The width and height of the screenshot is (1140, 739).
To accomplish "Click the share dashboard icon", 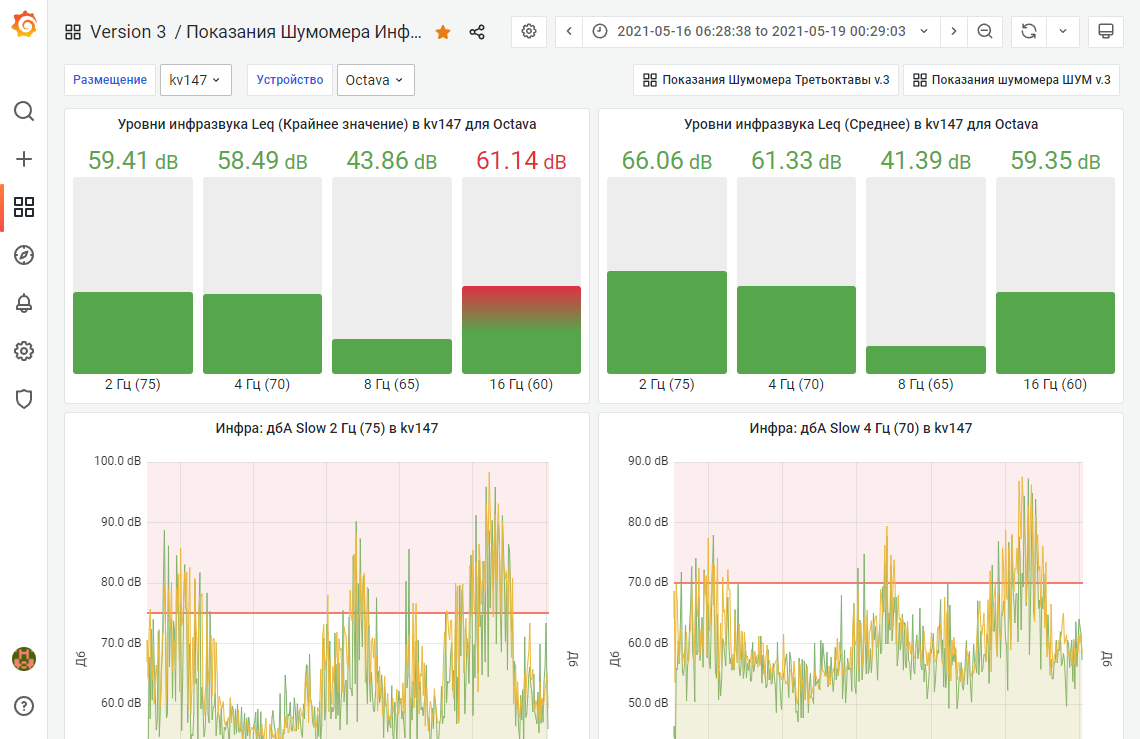I will [x=477, y=32].
